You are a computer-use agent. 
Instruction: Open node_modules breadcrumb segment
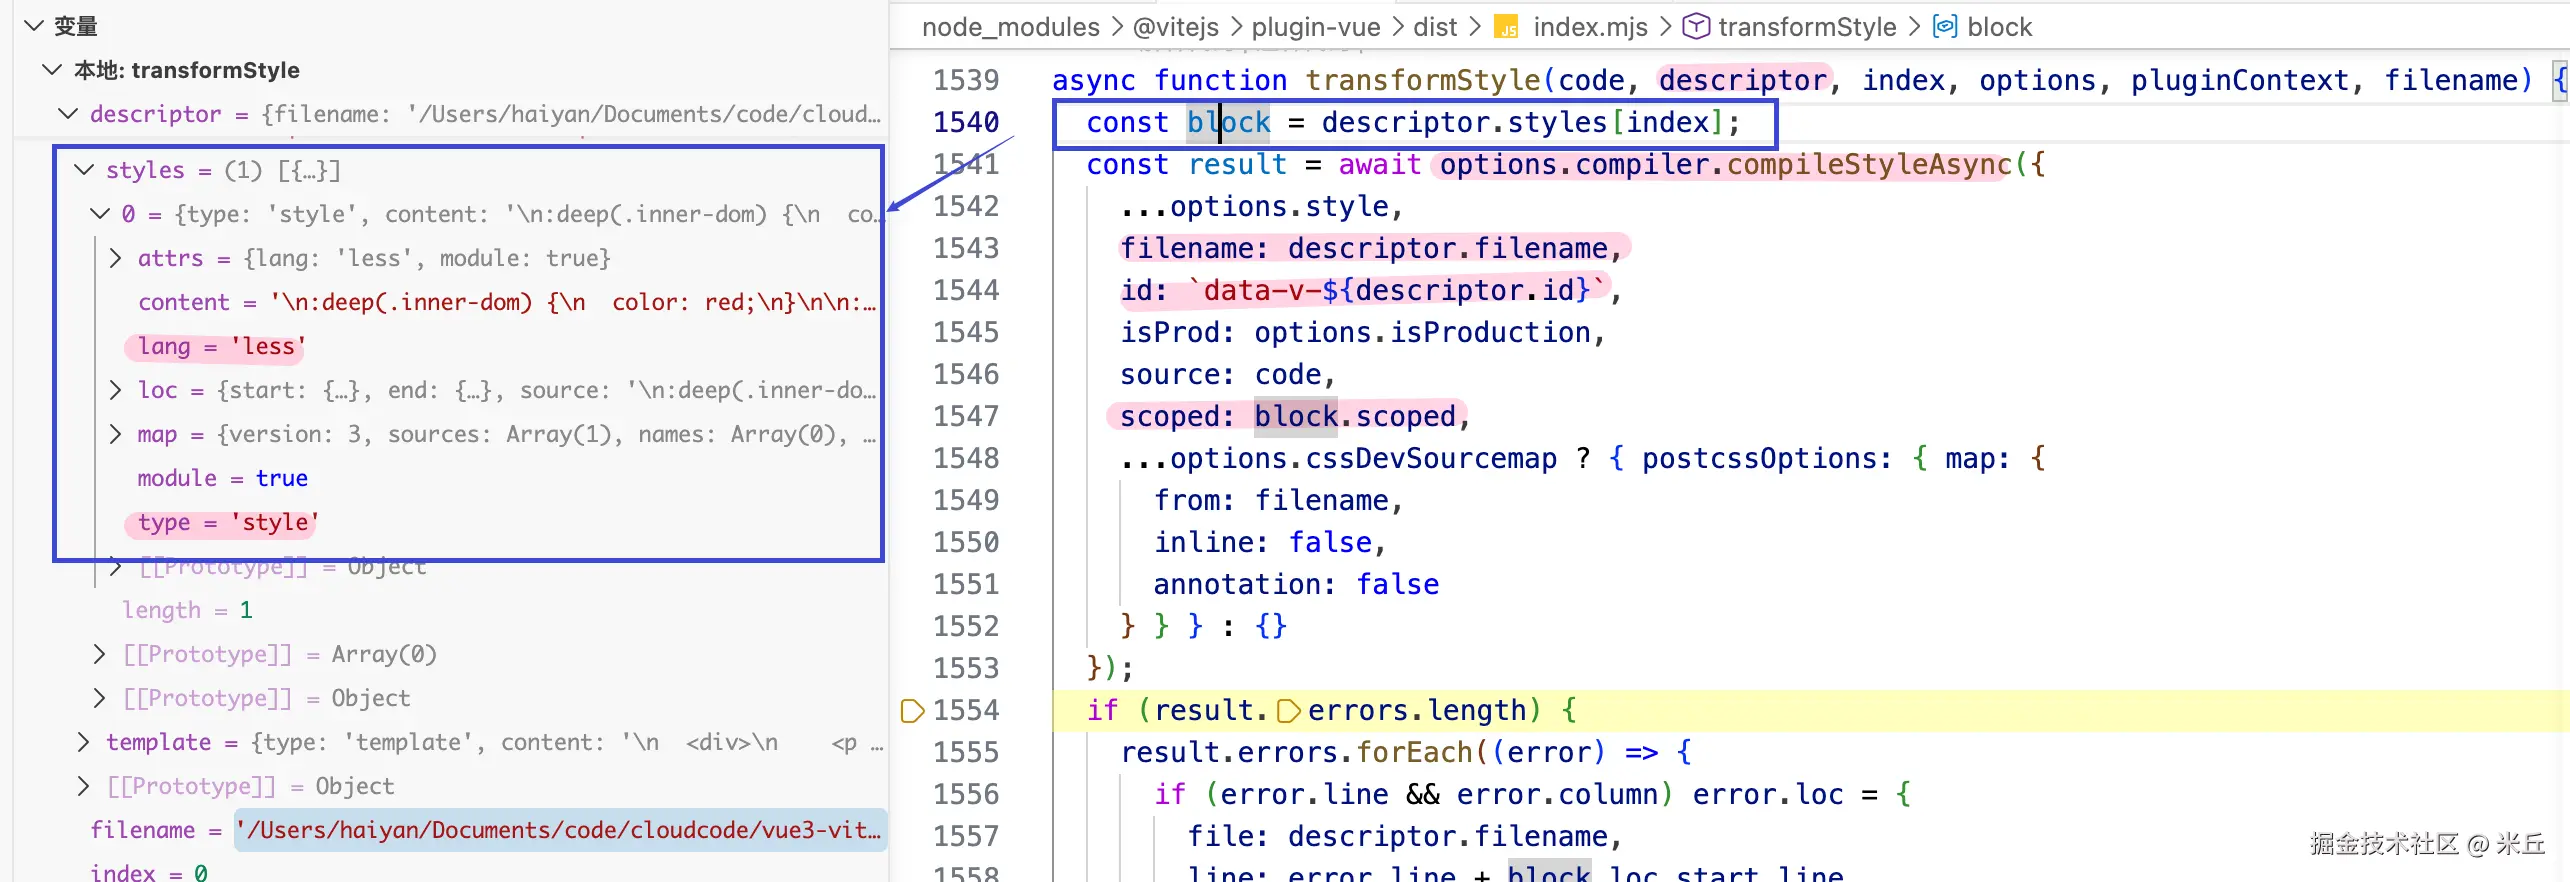[1010, 27]
